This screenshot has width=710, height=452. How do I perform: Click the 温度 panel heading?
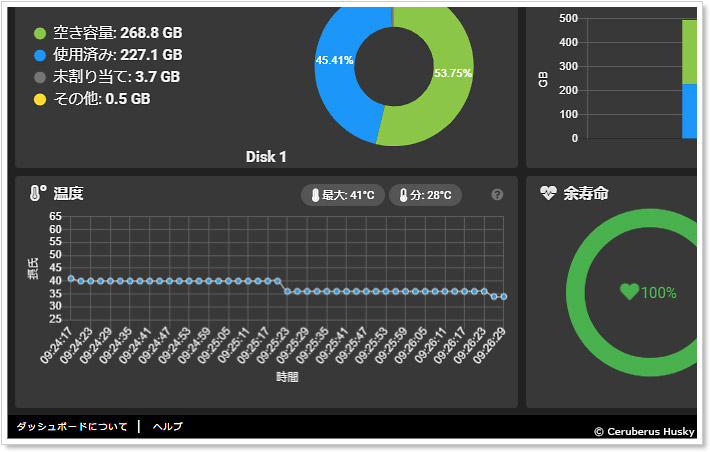coord(69,193)
